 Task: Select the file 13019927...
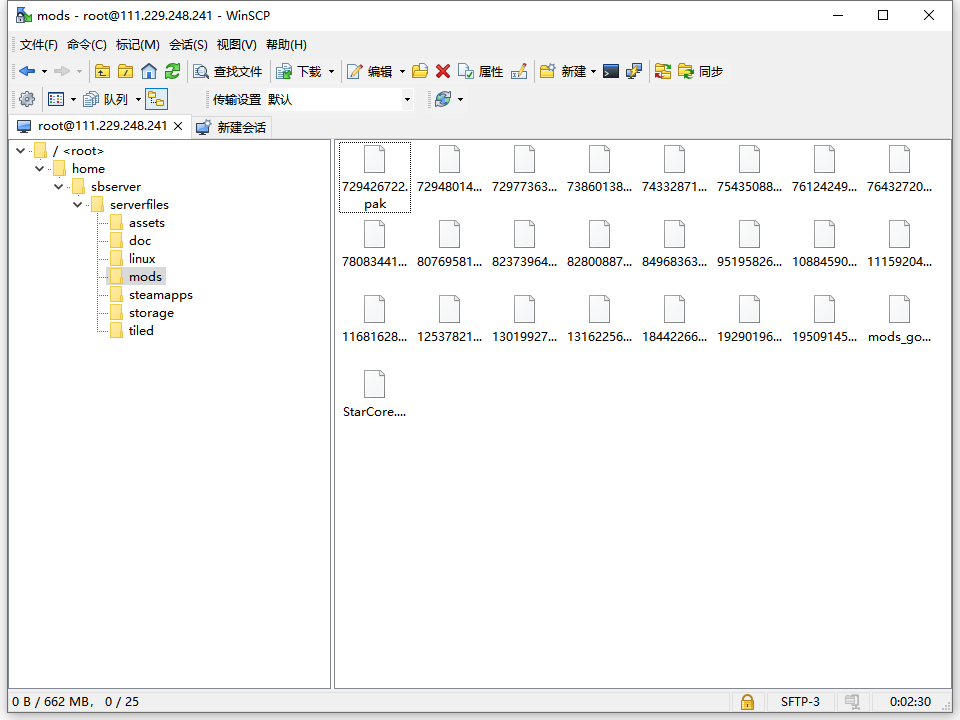(525, 320)
